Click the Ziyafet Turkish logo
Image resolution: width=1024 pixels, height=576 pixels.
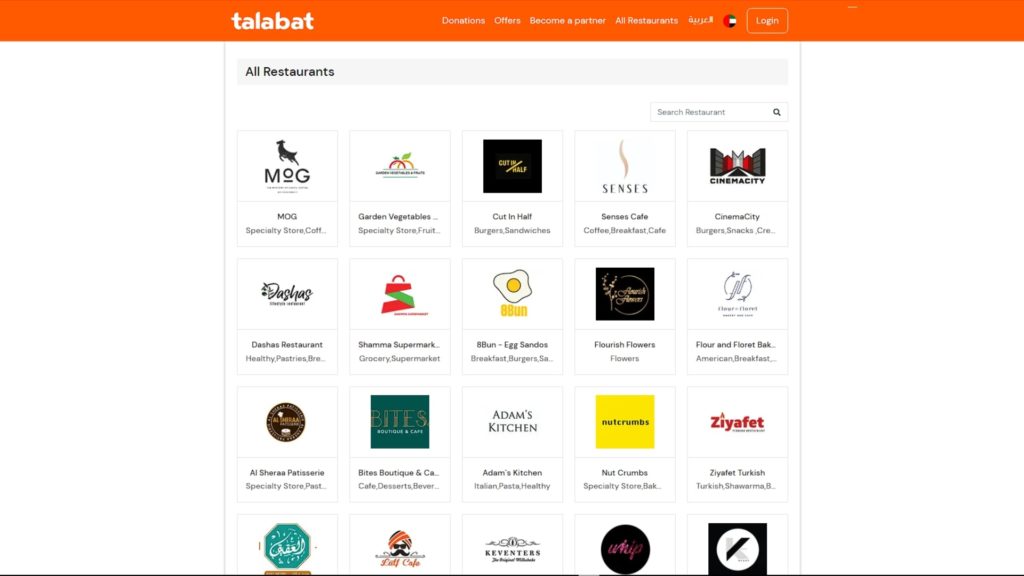pos(737,423)
